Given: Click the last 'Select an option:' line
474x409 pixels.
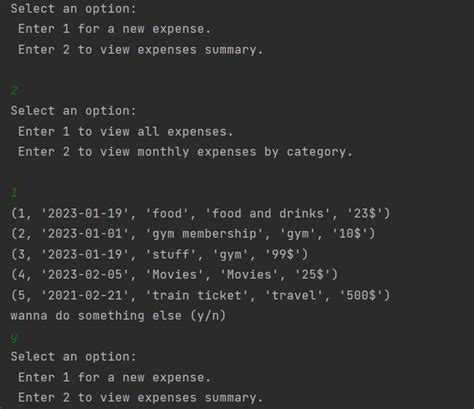Looking at the screenshot, I should (x=73, y=357).
